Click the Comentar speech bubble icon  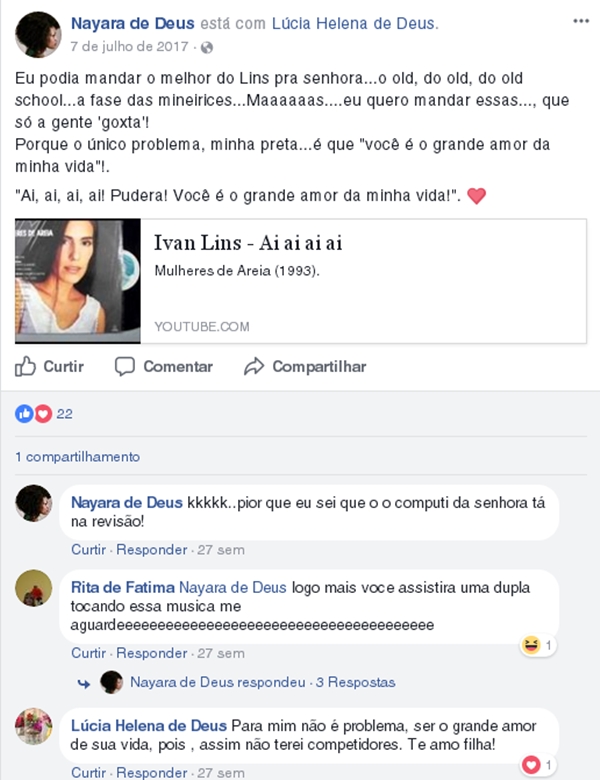(124, 367)
